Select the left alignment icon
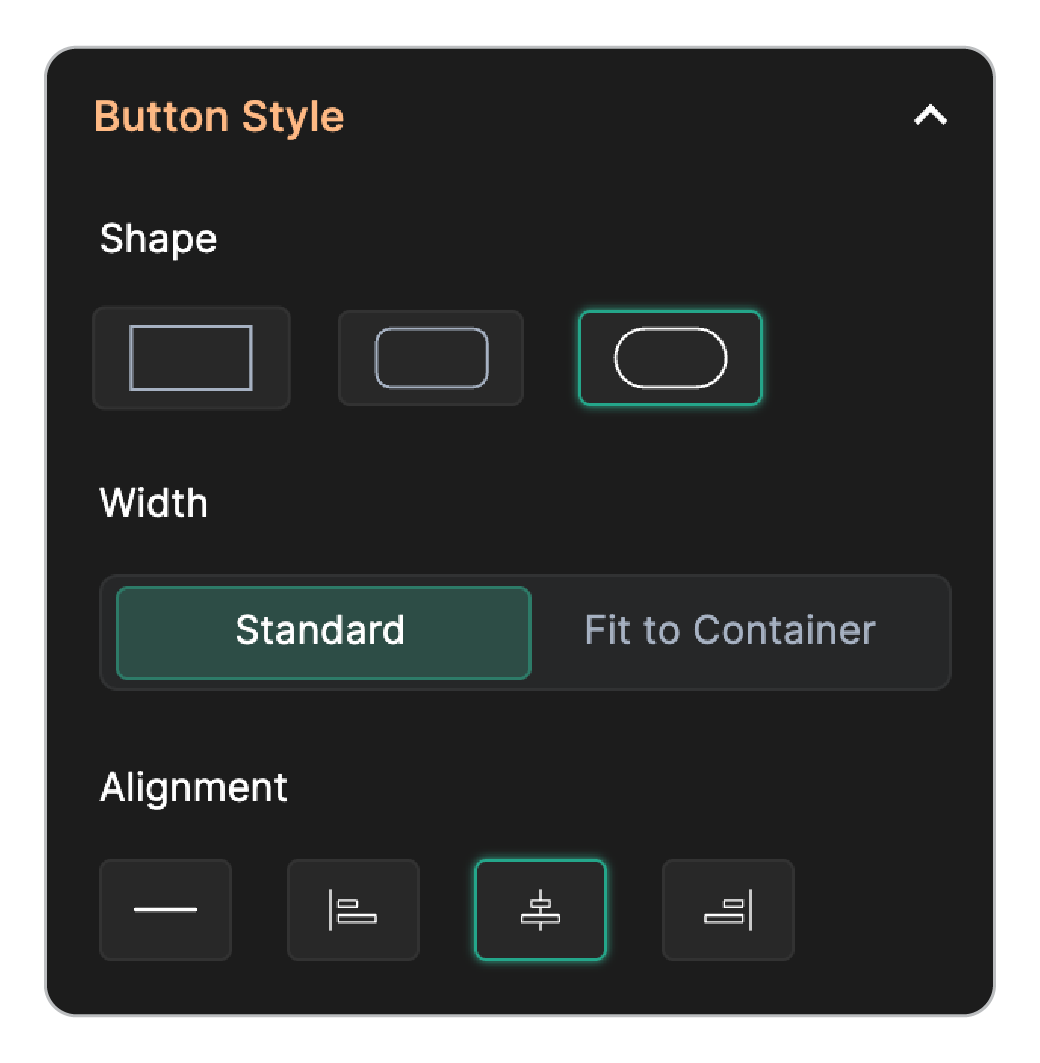Image resolution: width=1040 pixels, height=1063 pixels. pos(353,909)
